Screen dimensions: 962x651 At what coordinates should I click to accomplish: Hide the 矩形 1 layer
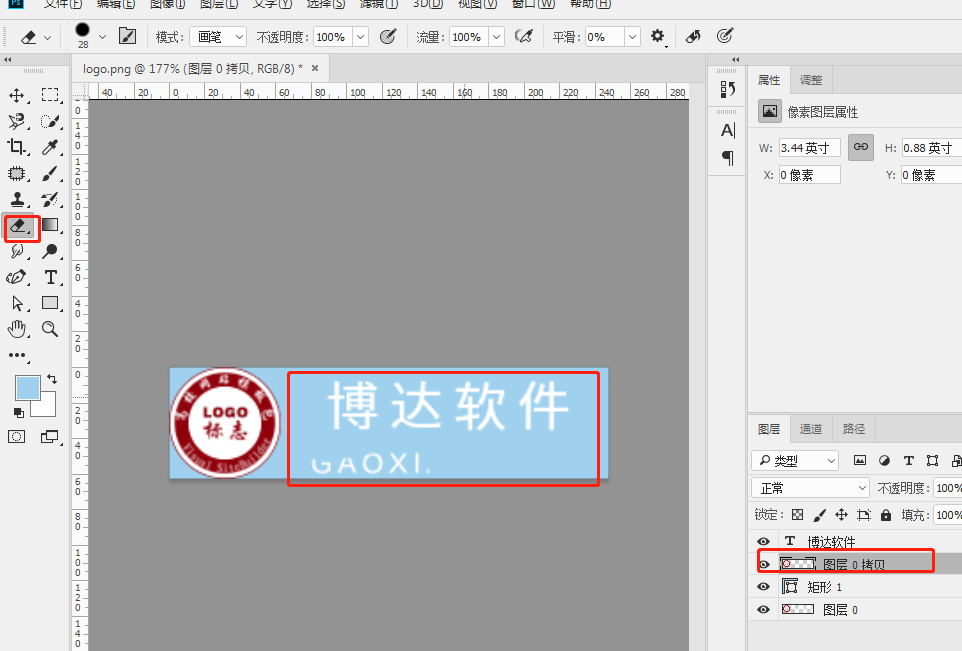click(x=763, y=587)
